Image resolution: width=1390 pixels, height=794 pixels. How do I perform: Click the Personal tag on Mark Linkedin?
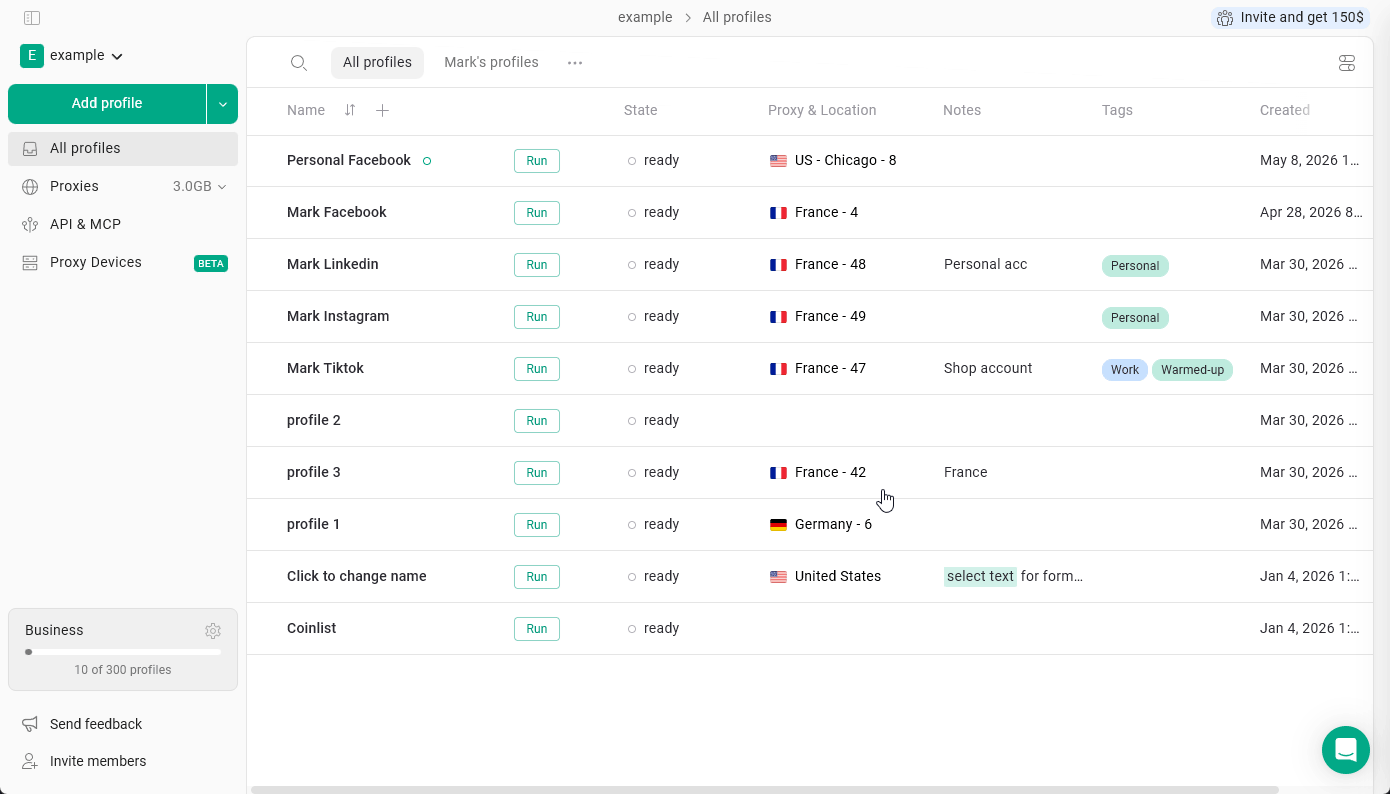point(1135,266)
